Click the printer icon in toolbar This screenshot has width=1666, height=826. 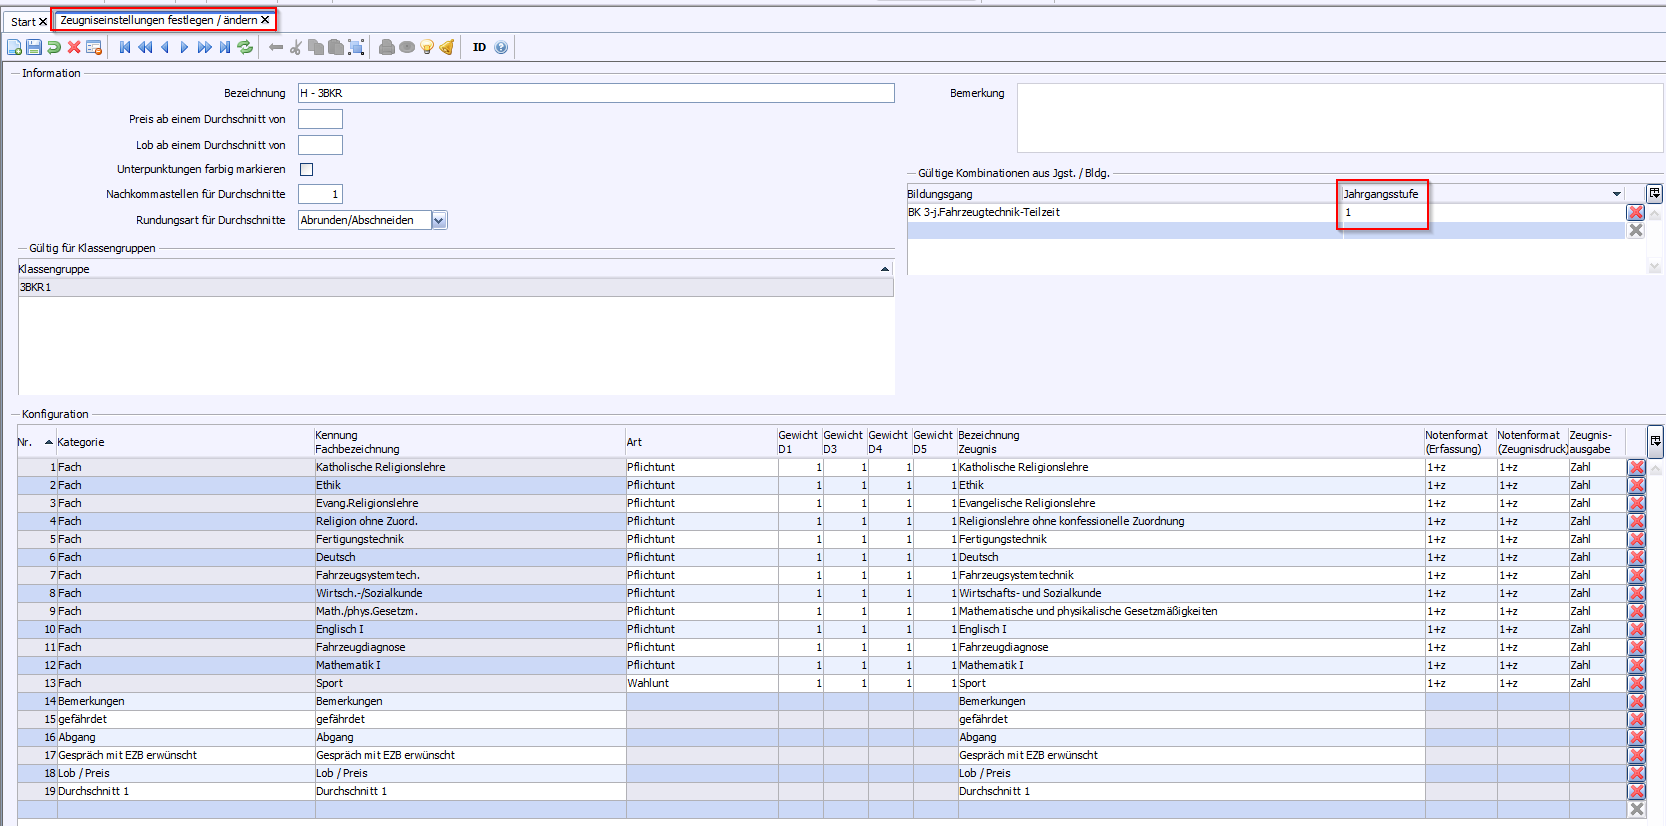[387, 47]
